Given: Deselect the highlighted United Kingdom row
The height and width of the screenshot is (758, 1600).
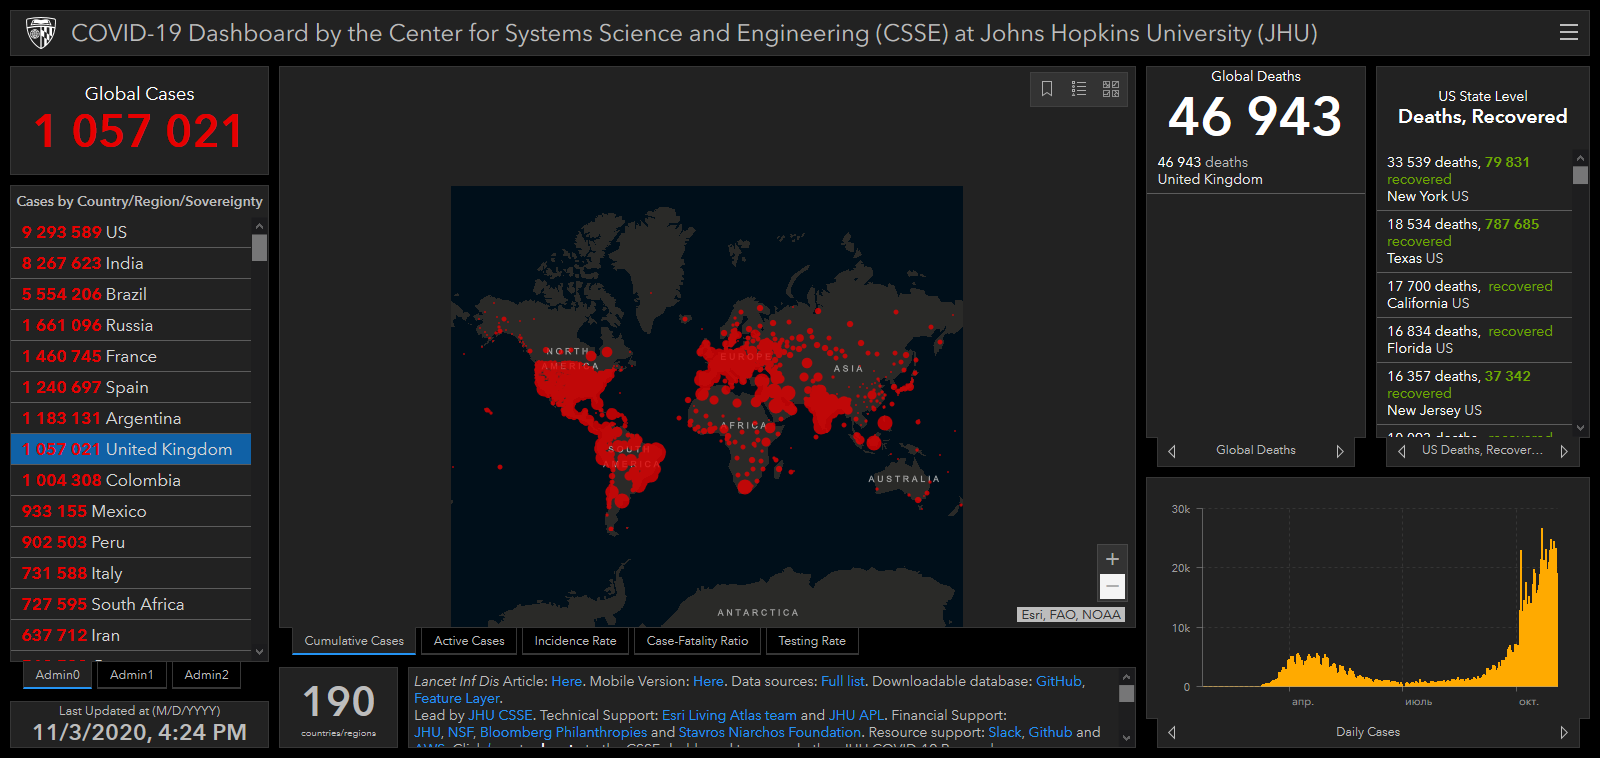Looking at the screenshot, I should pos(131,449).
